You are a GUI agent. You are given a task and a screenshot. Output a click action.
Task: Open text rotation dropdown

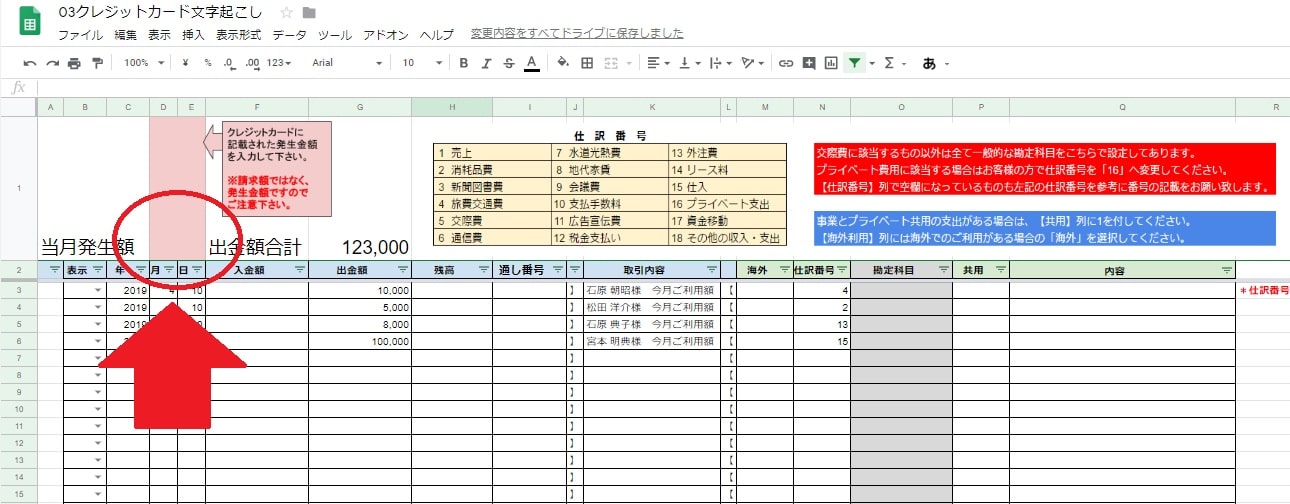(x=752, y=63)
